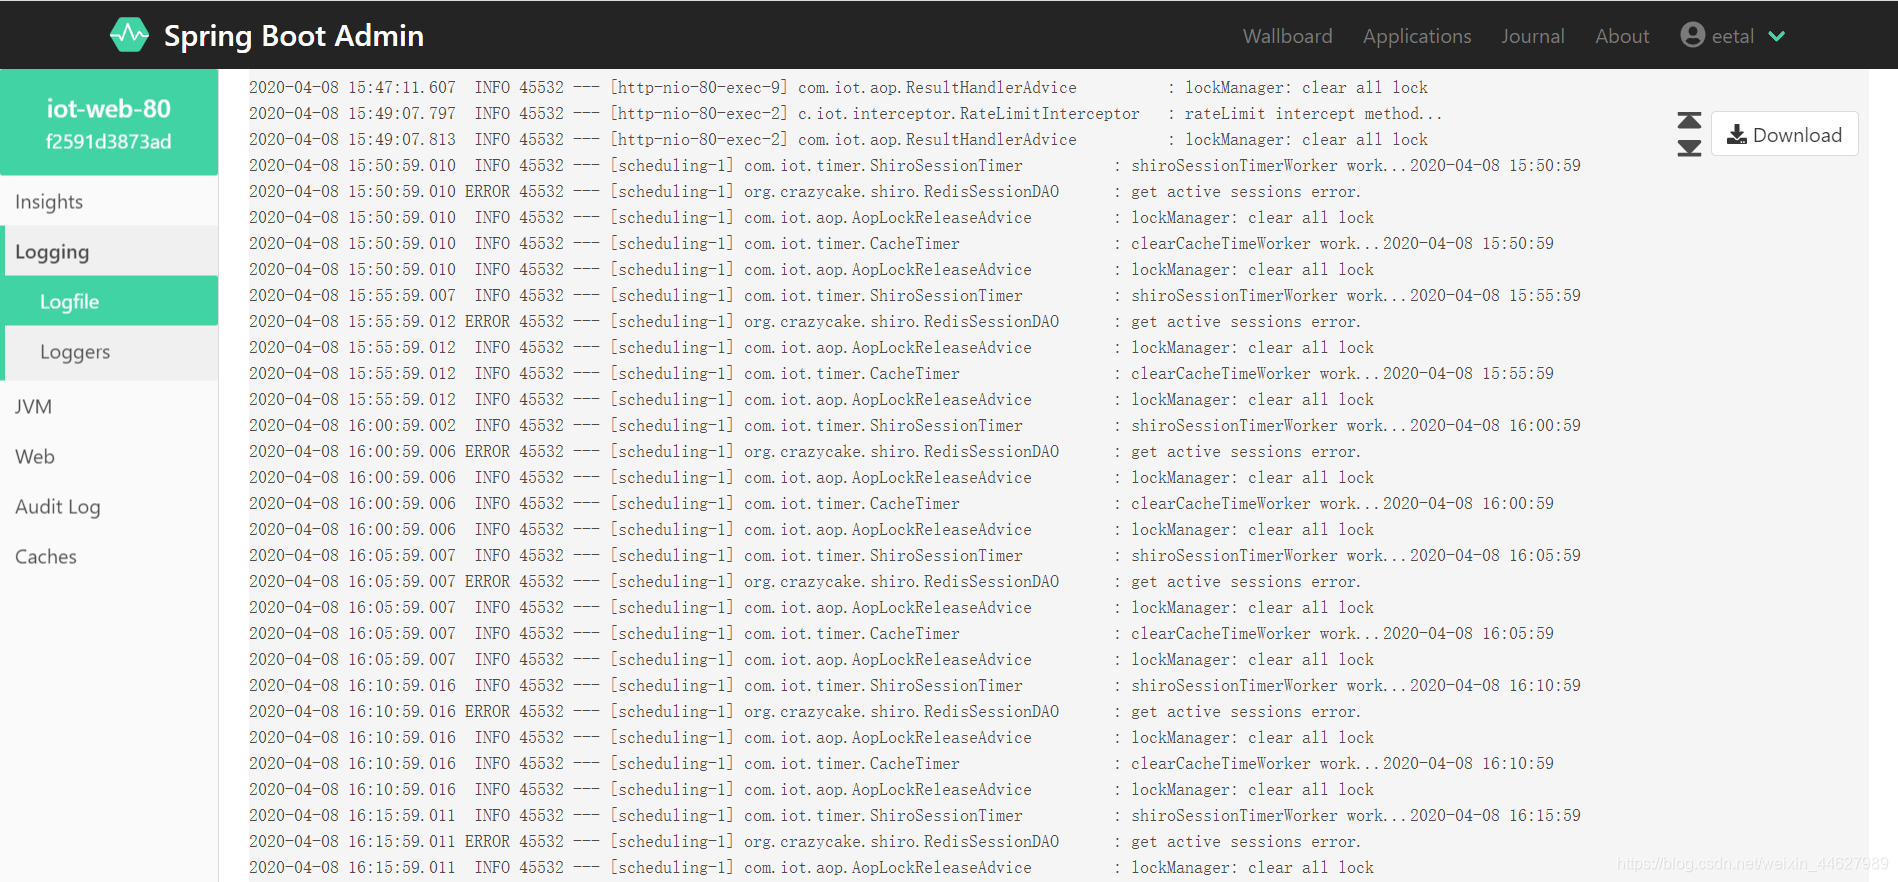This screenshot has height=882, width=1898.
Task: Expand the eetal user dropdown chevron
Action: coord(1776,36)
